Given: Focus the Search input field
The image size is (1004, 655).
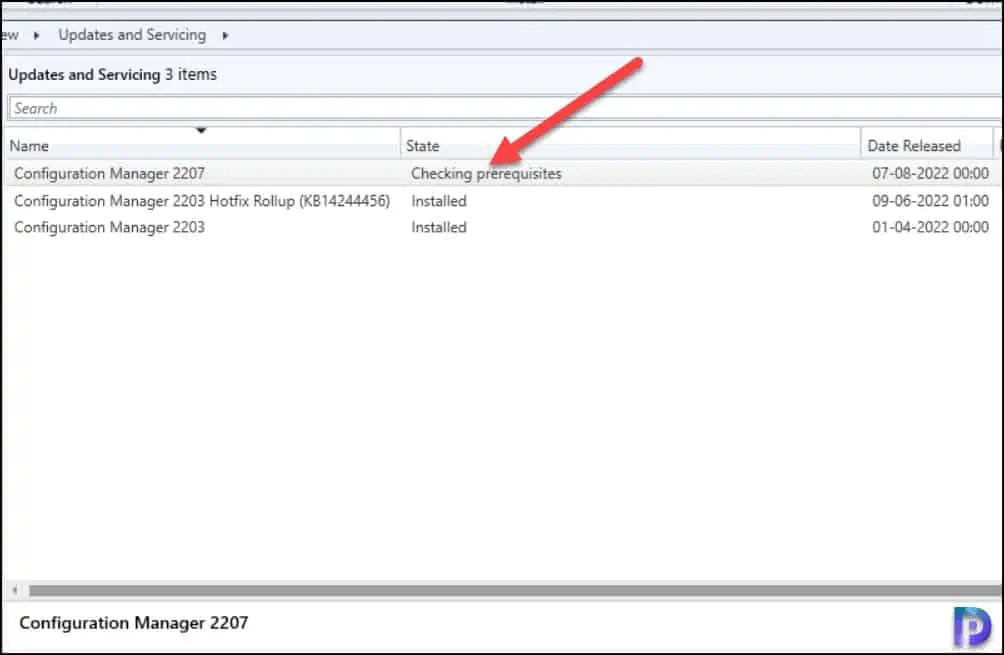Looking at the screenshot, I should click(x=505, y=108).
